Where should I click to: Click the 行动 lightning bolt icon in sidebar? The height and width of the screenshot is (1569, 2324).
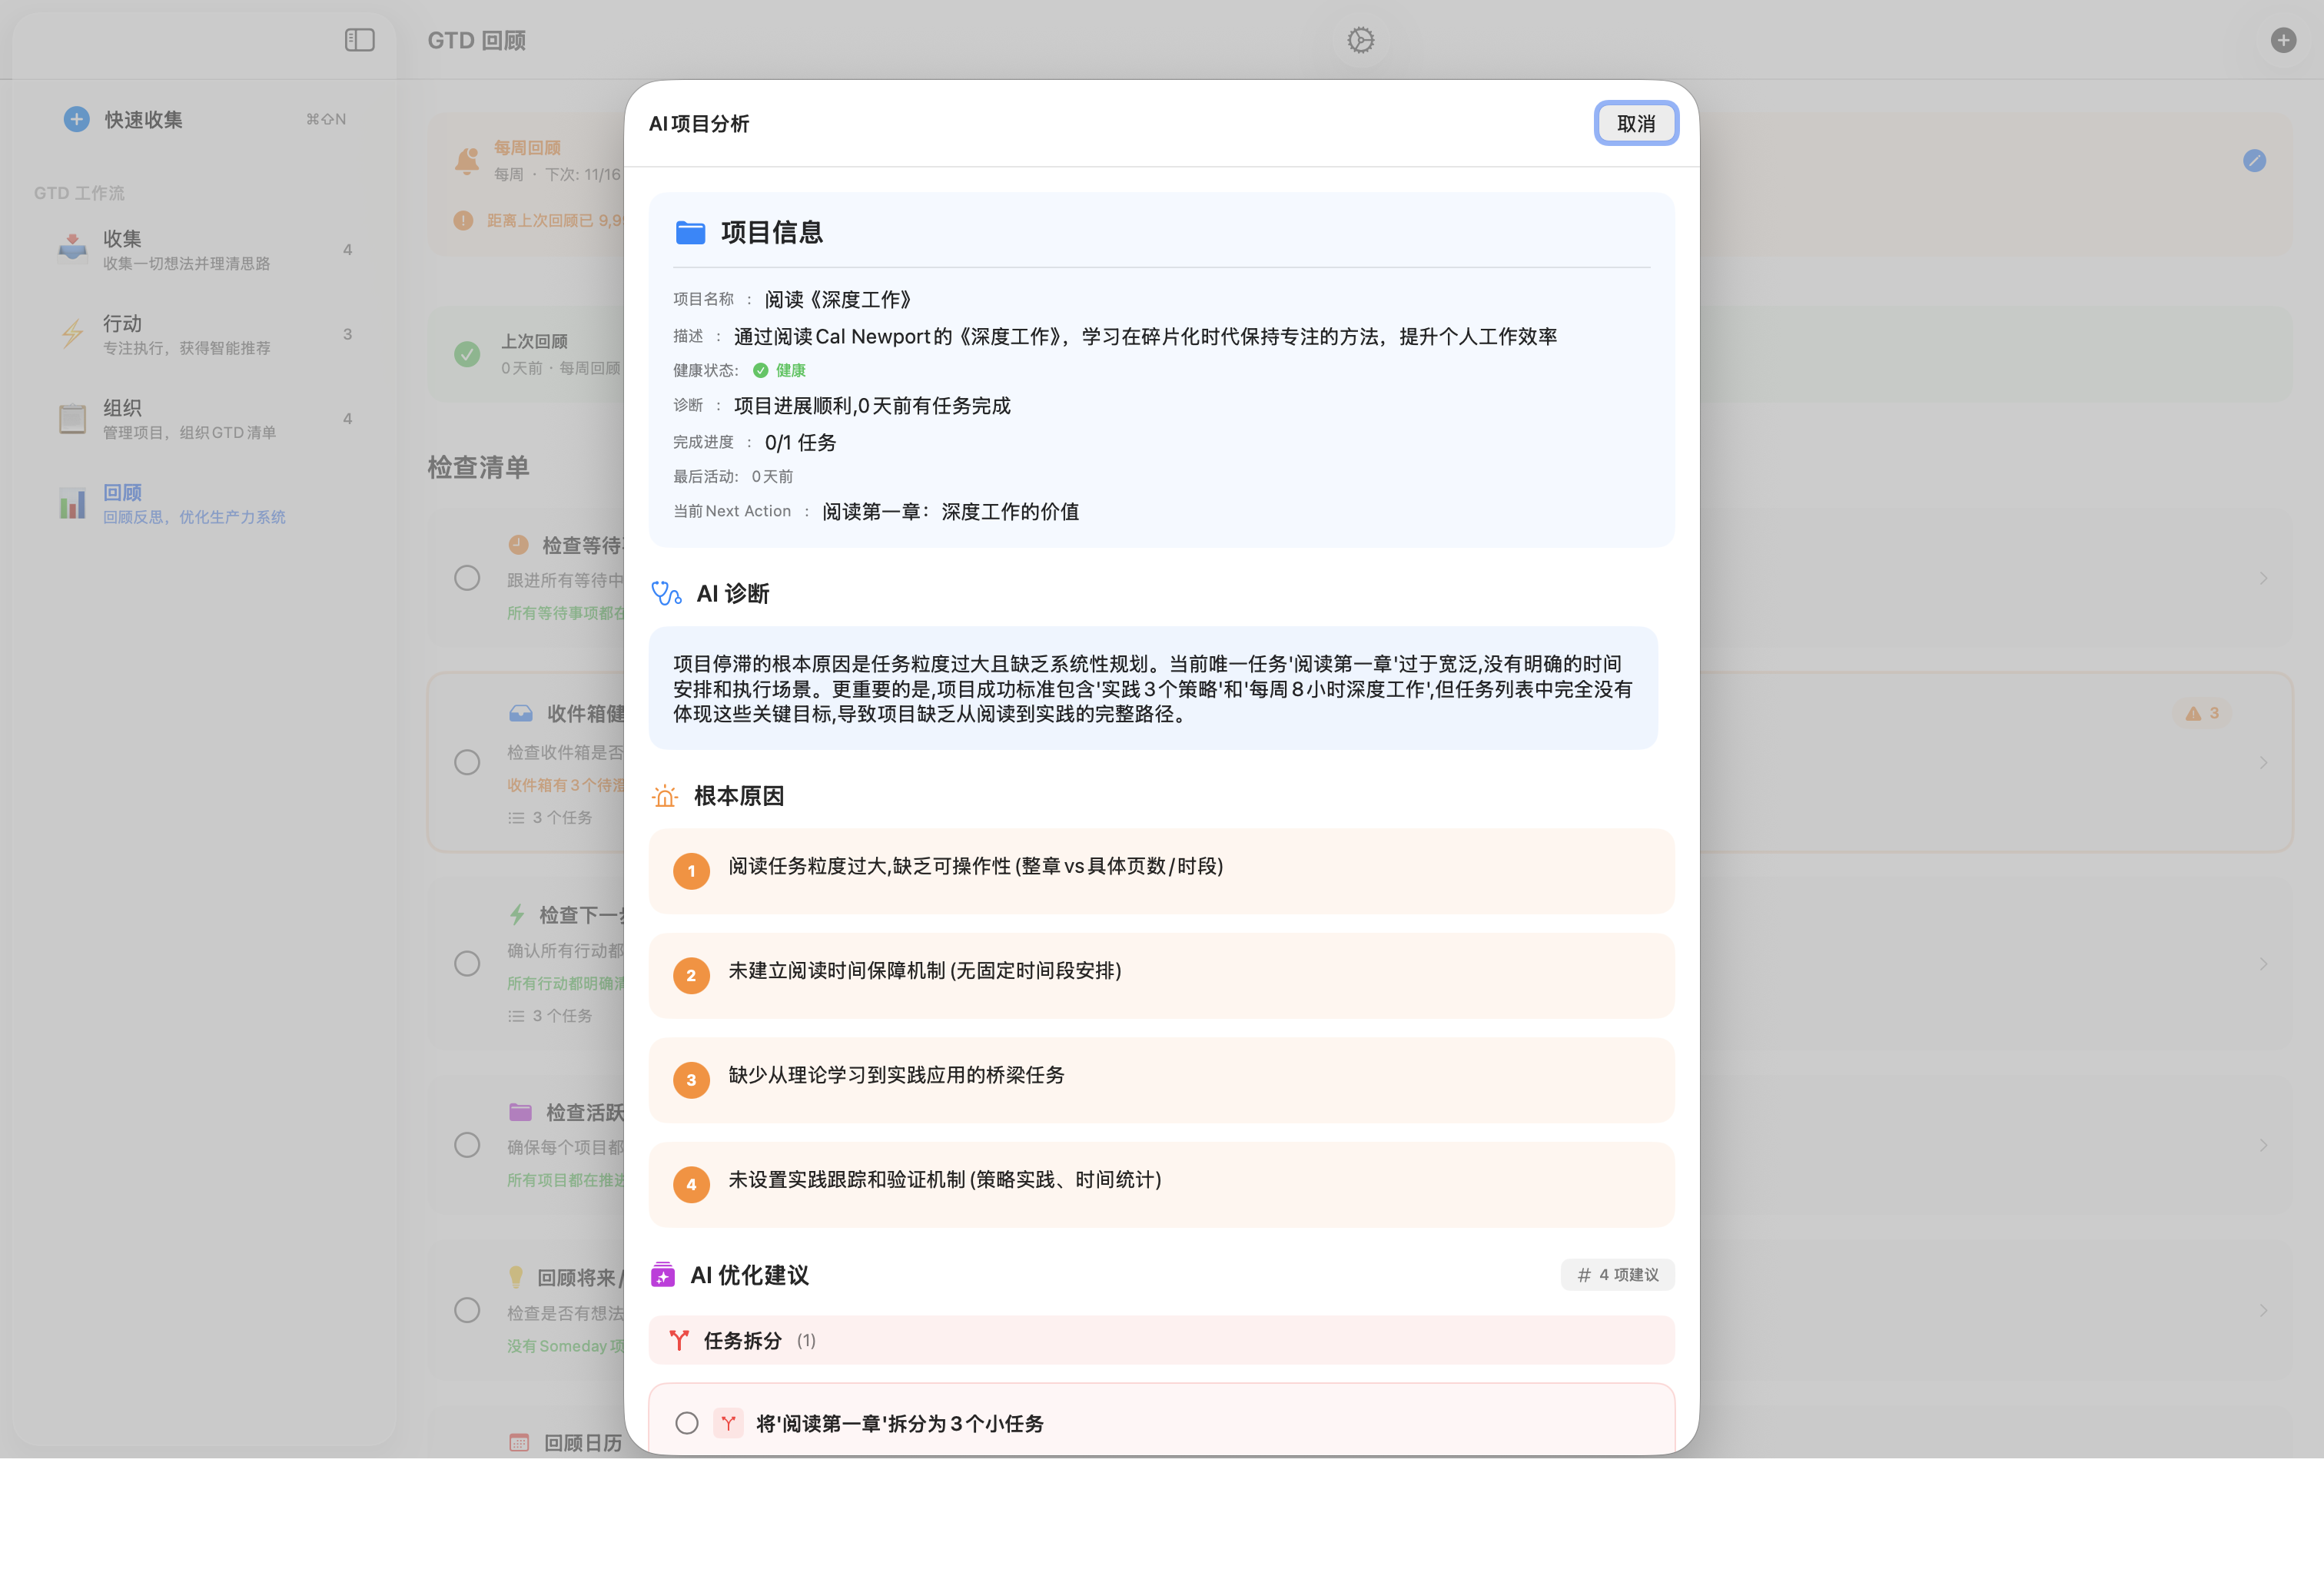click(72, 332)
